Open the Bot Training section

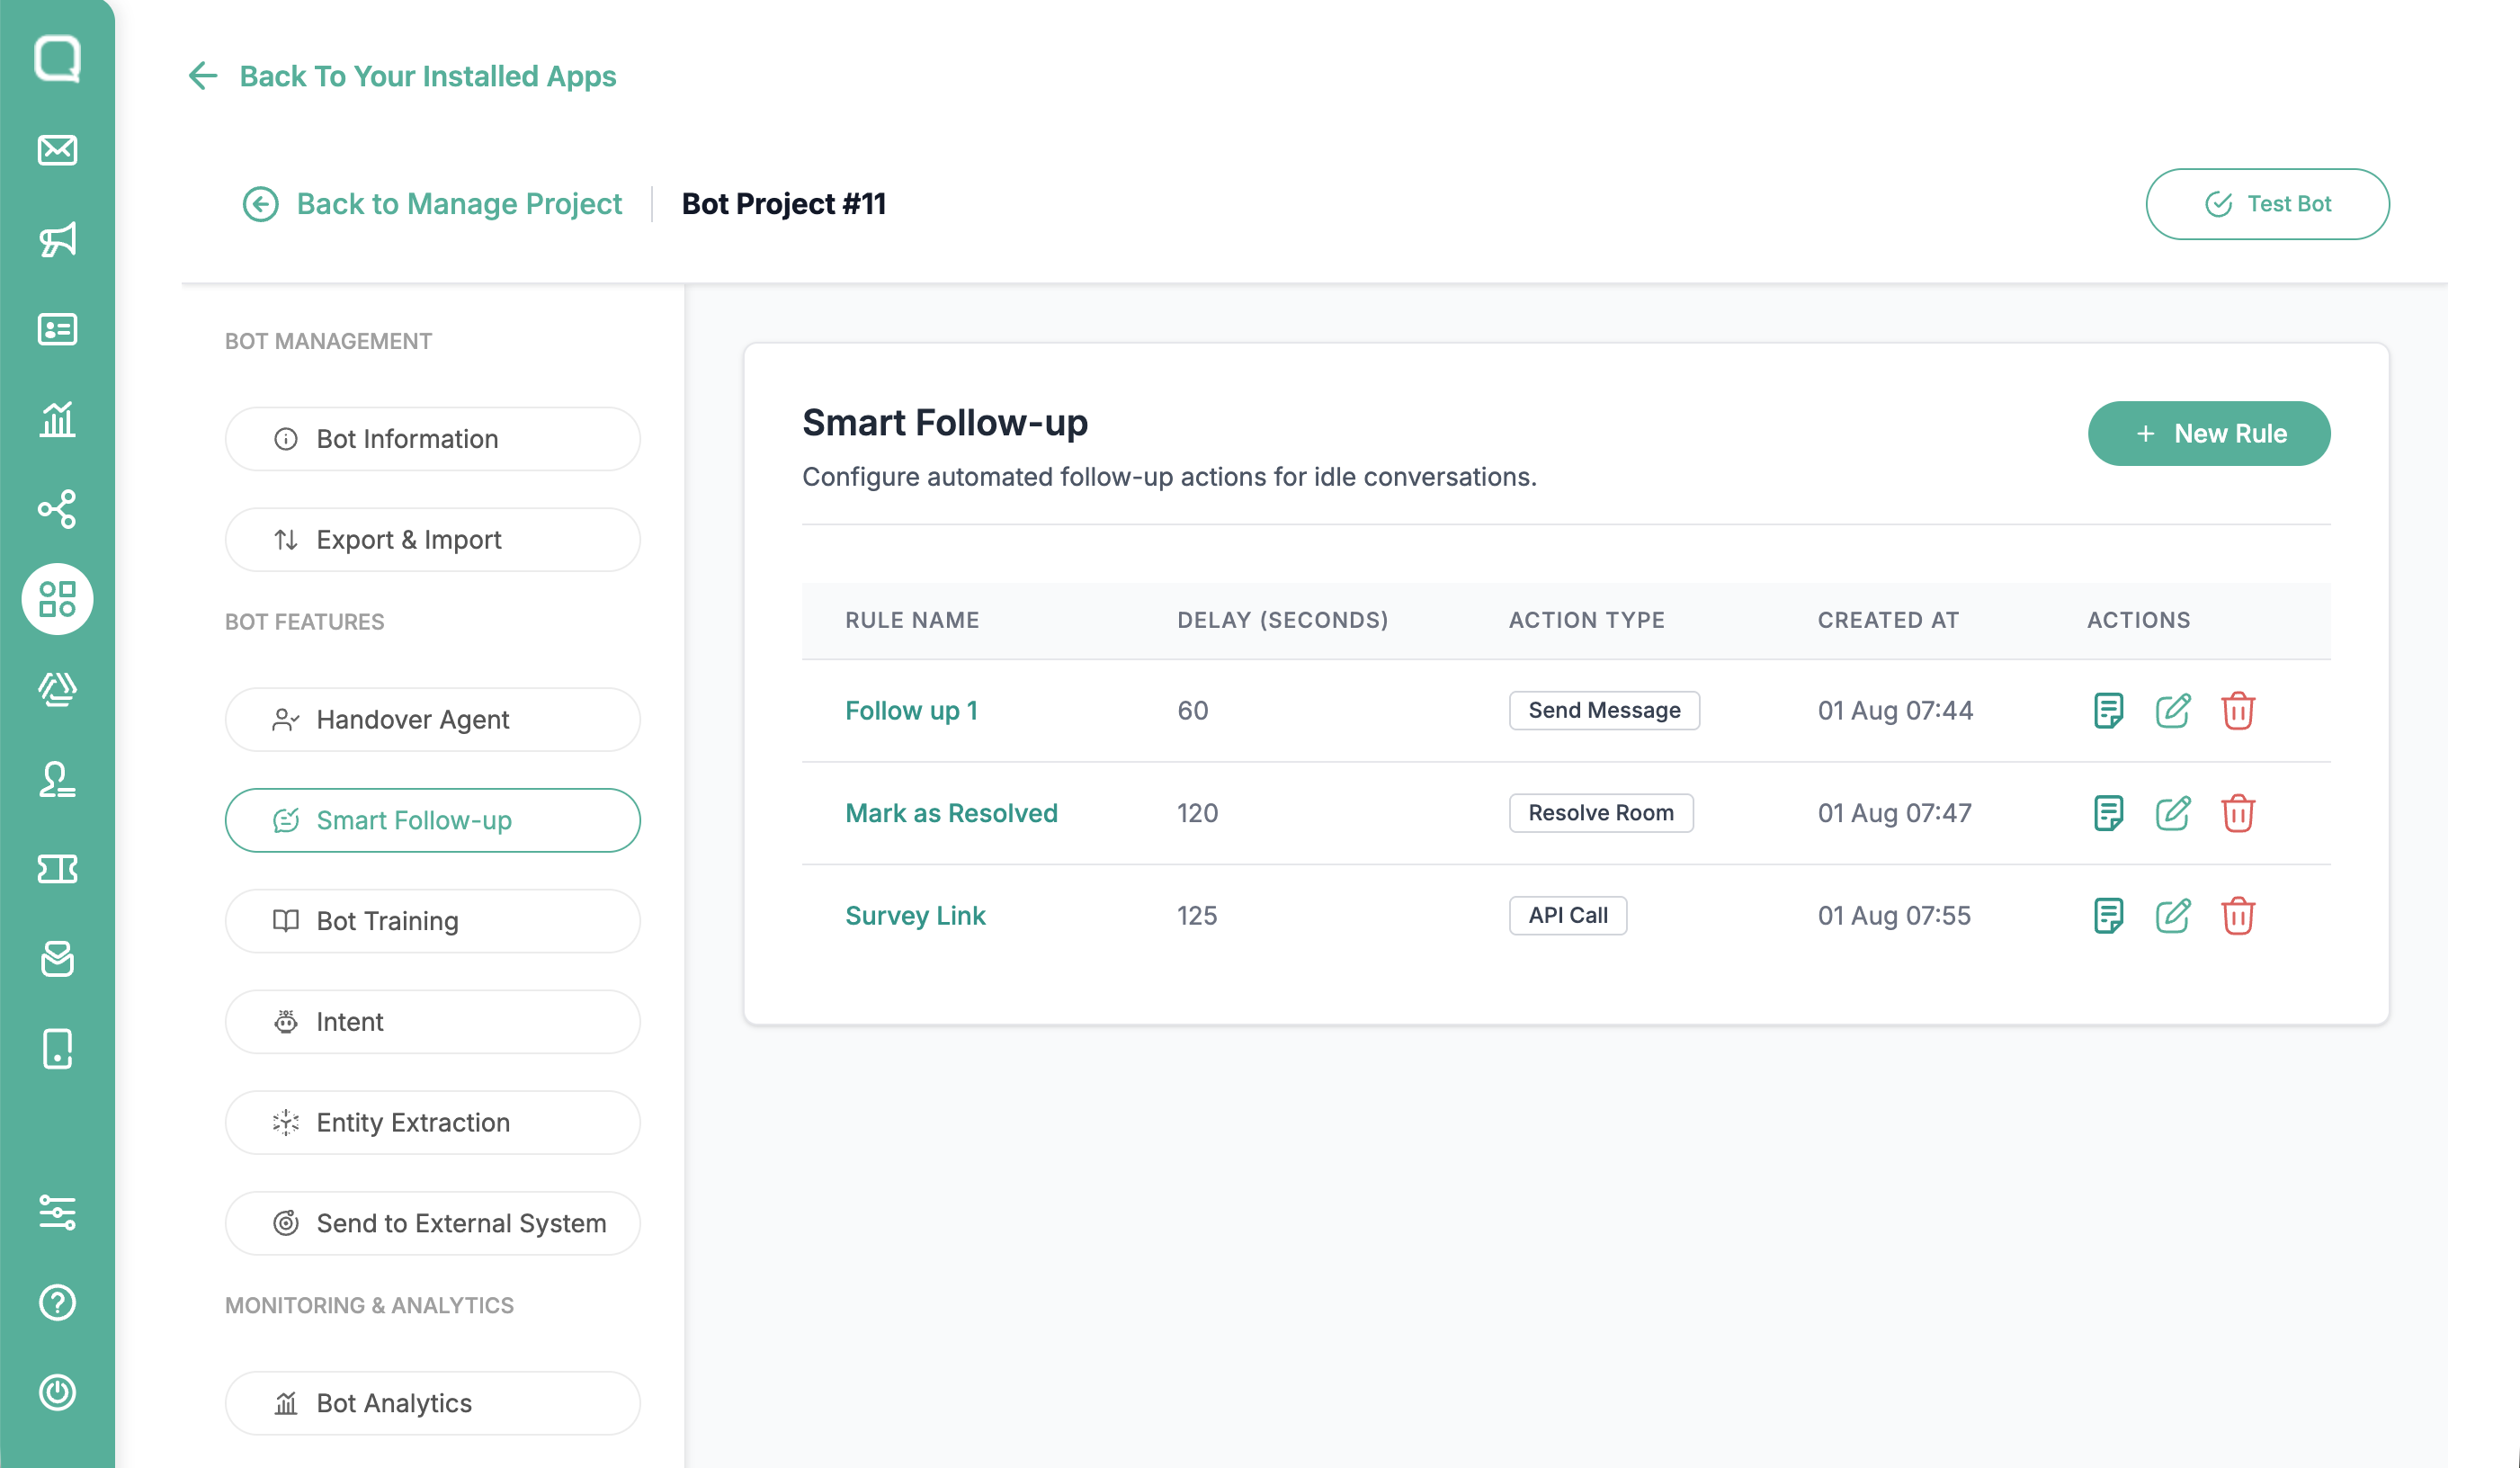click(x=432, y=921)
